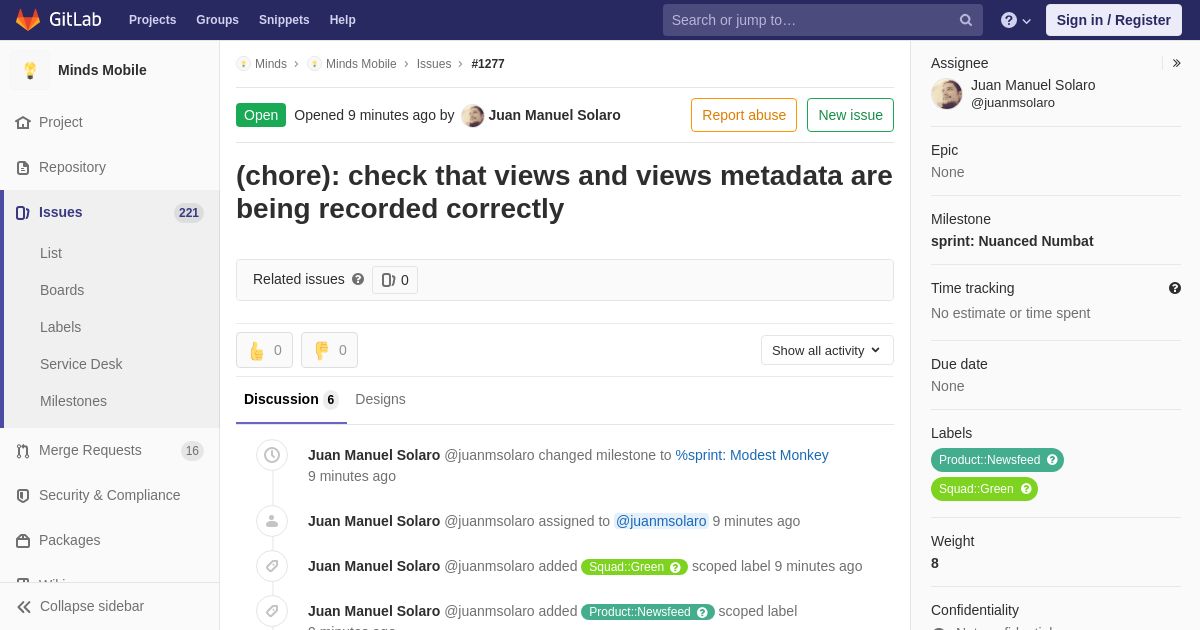The width and height of the screenshot is (1200, 630).
Task: Click the New issue button
Action: [x=850, y=115]
